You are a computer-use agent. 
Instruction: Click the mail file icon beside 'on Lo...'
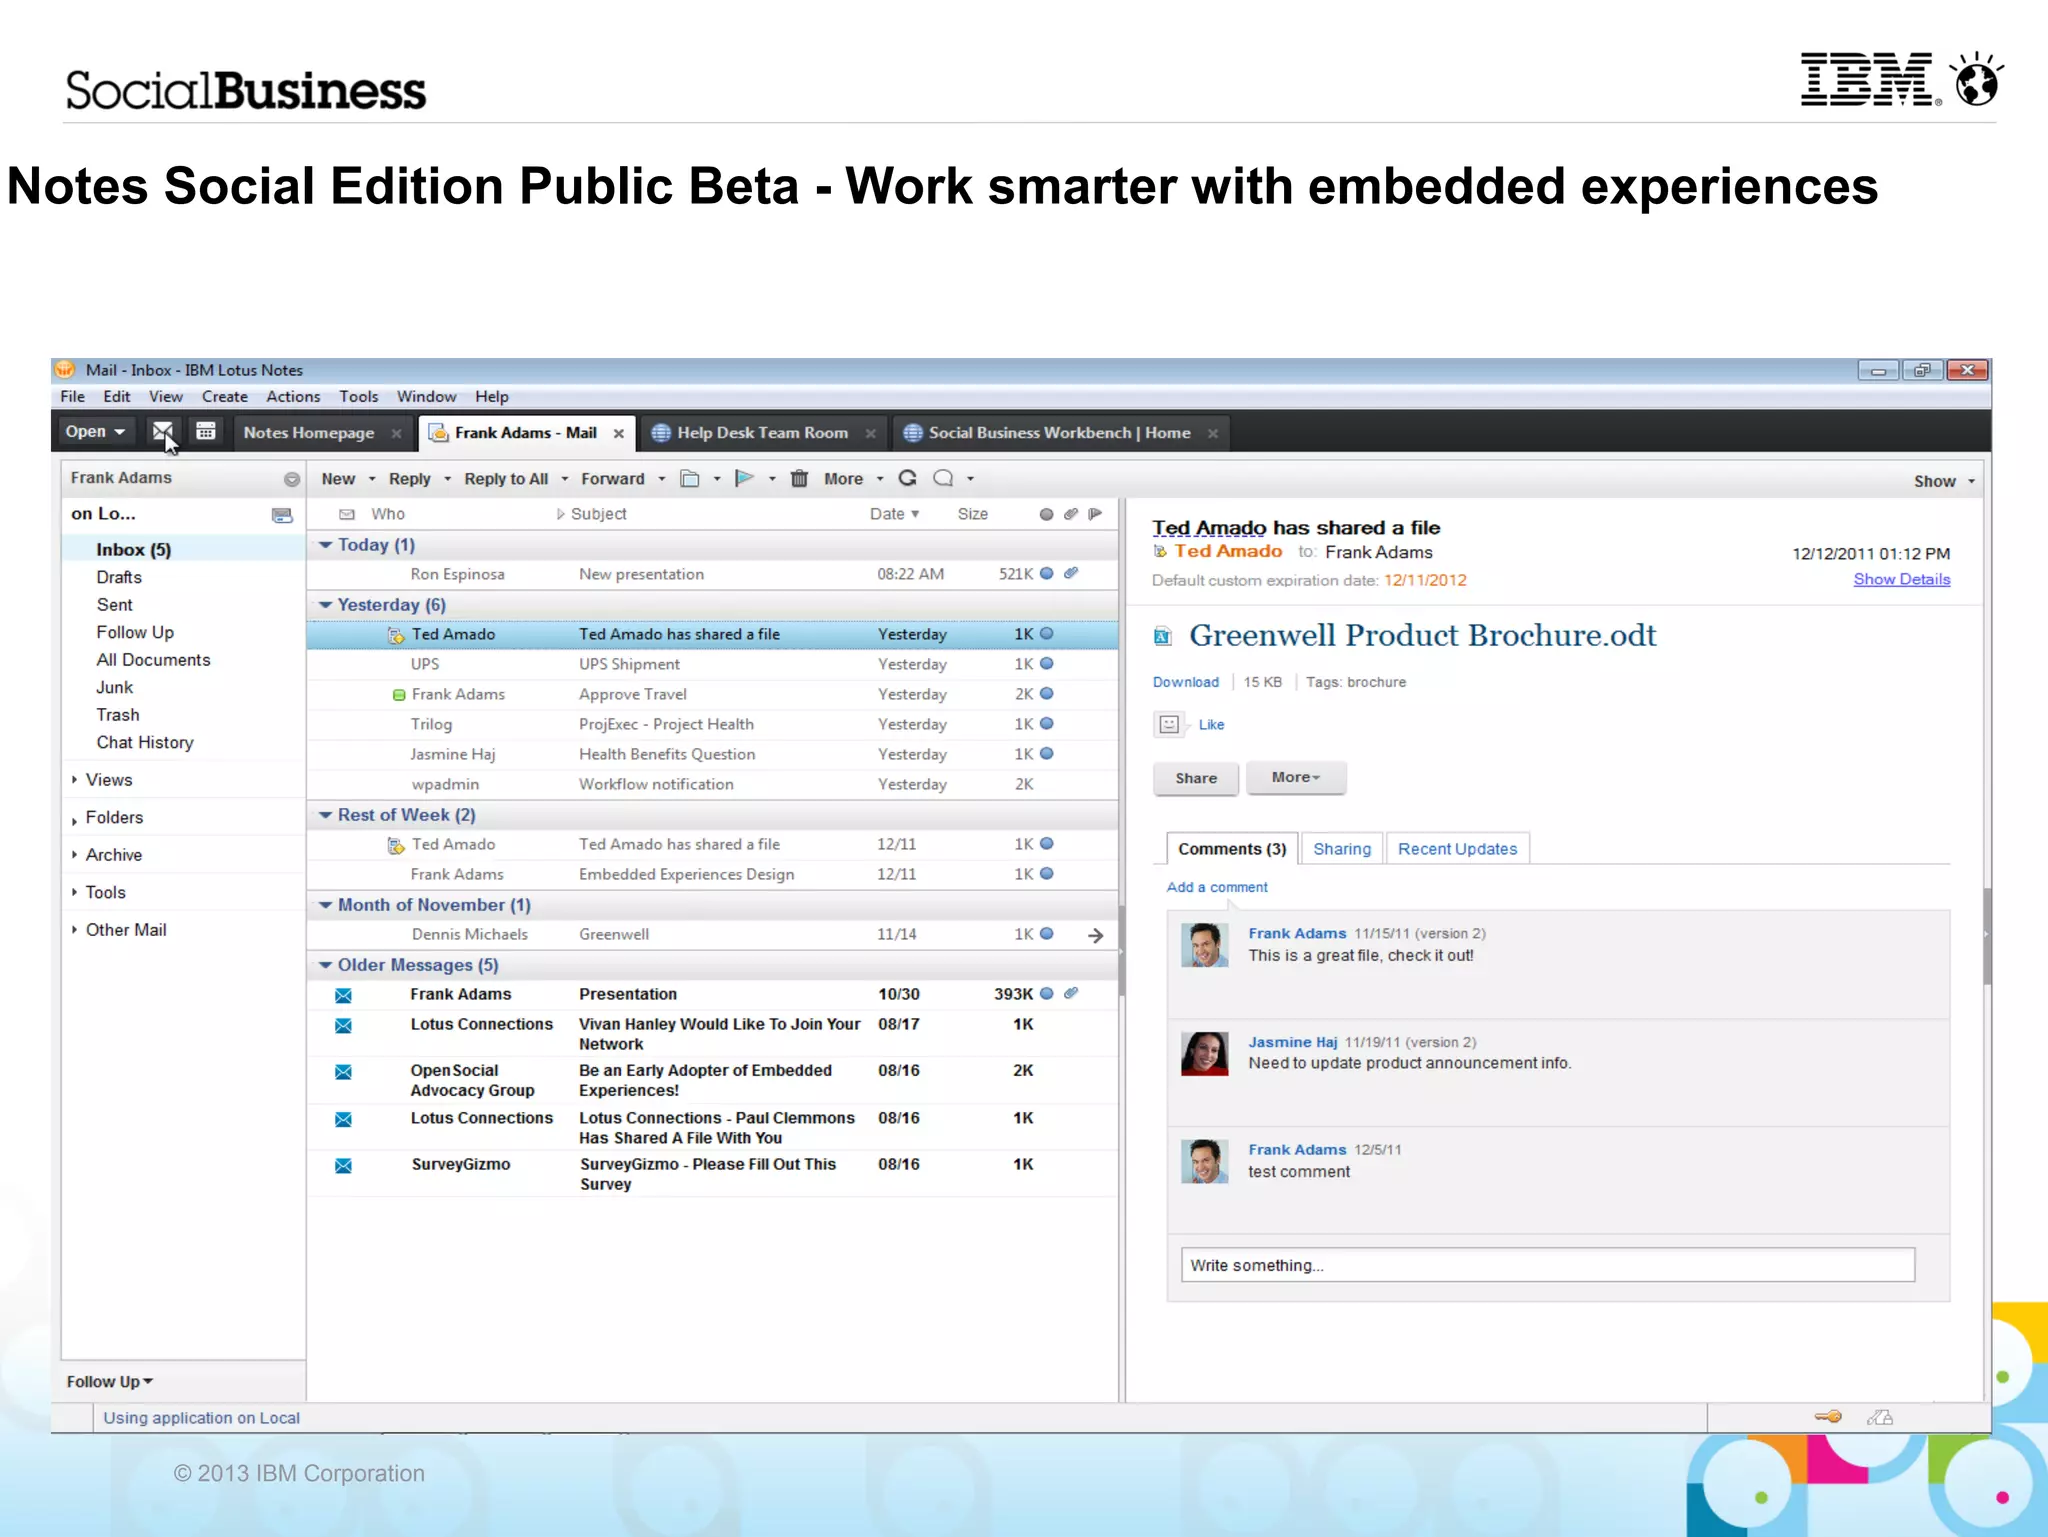[x=282, y=515]
